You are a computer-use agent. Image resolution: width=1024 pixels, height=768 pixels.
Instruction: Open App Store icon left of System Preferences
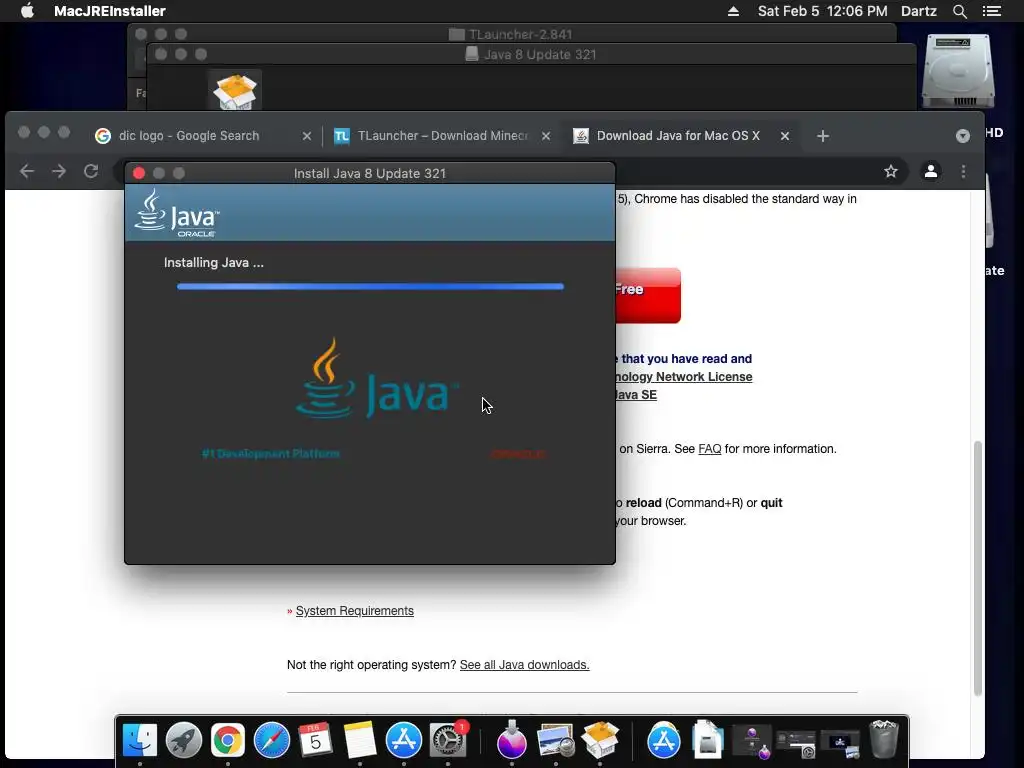pyautogui.click(x=404, y=740)
